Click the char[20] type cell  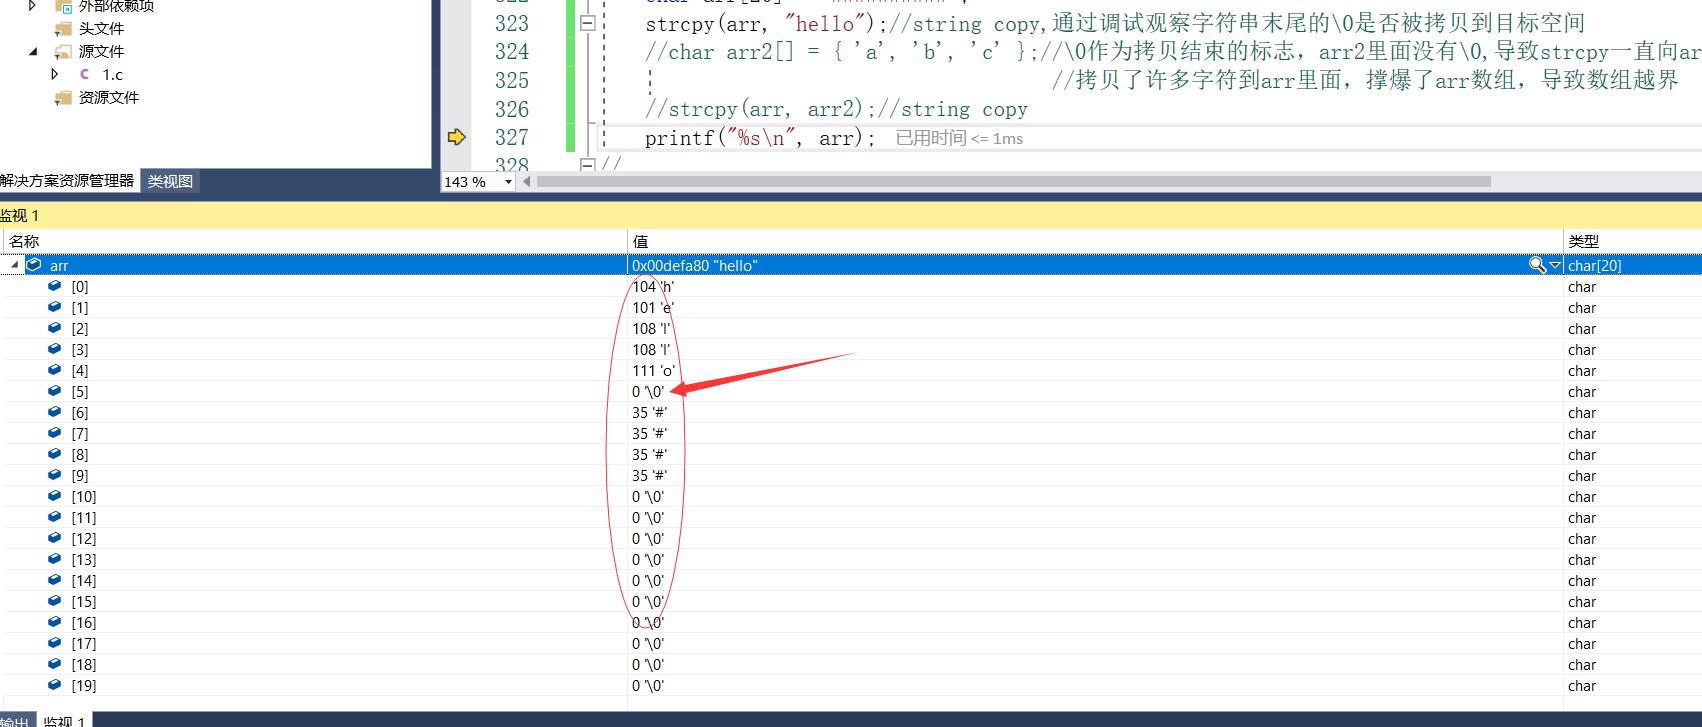click(1594, 265)
